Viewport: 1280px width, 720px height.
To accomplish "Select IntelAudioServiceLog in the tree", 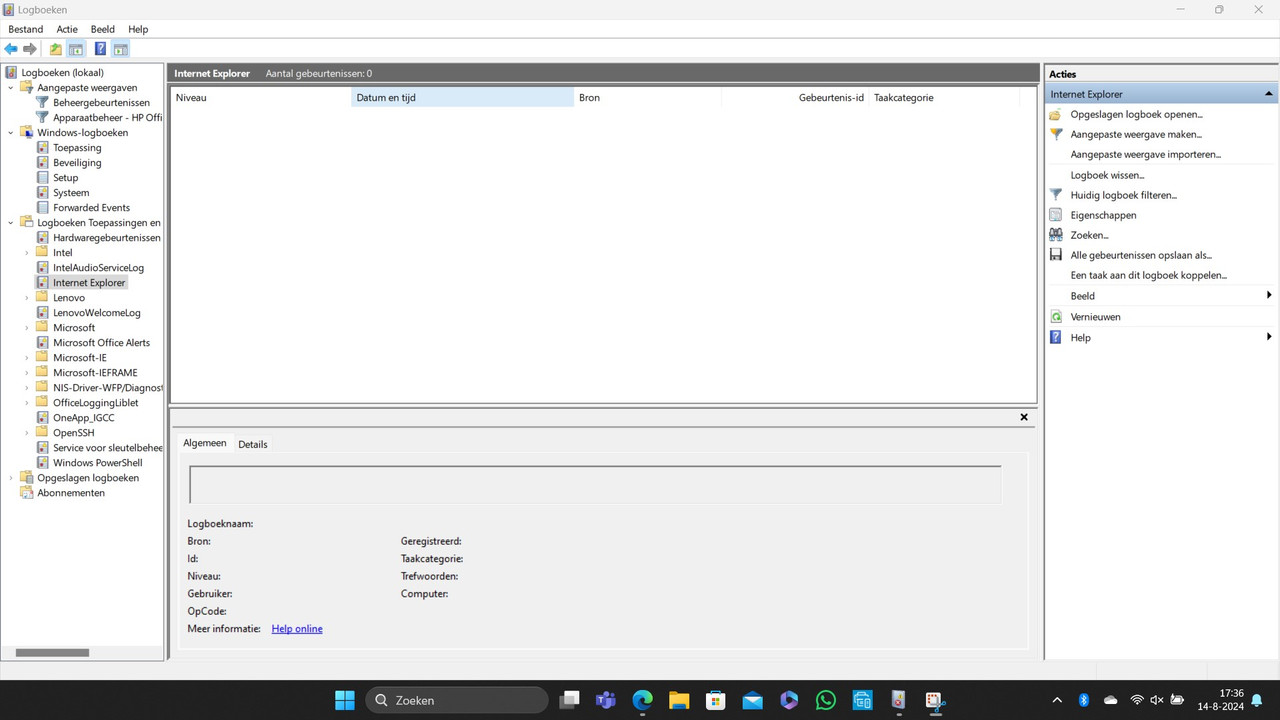I will pyautogui.click(x=98, y=267).
